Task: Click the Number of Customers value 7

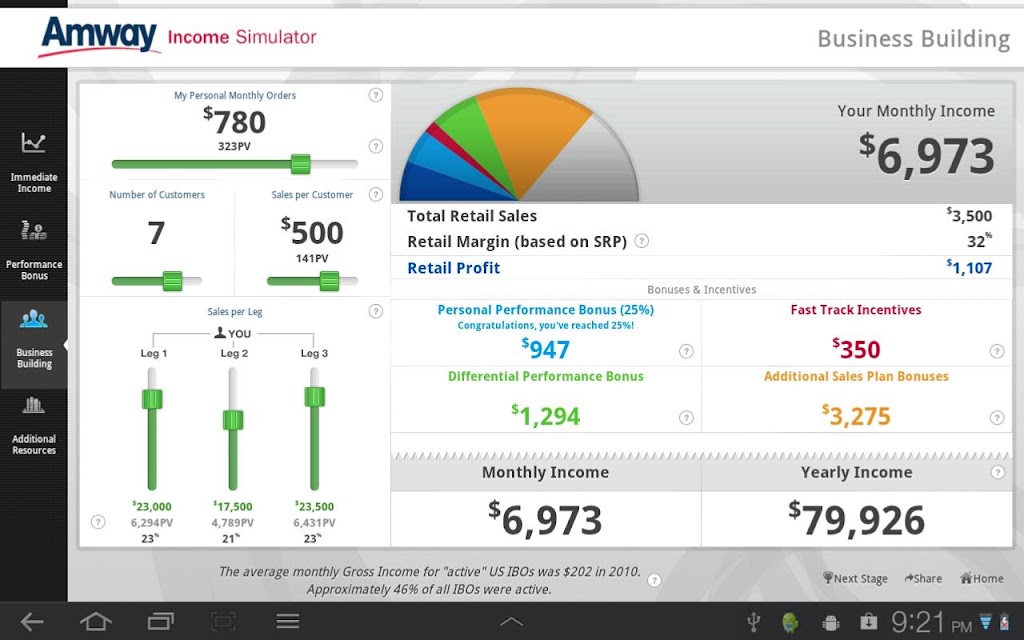Action: [156, 233]
